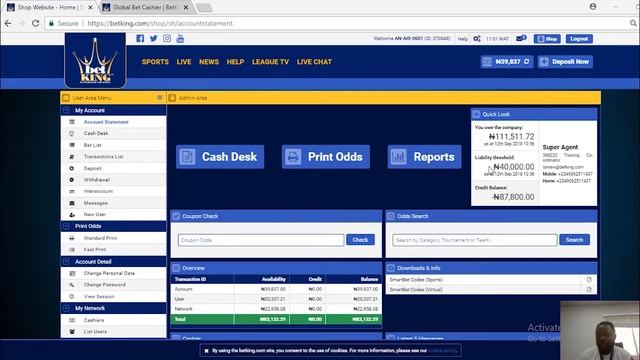Viewport: 640px width, 360px height.
Task: Click the Odds Search button
Action: click(x=574, y=240)
